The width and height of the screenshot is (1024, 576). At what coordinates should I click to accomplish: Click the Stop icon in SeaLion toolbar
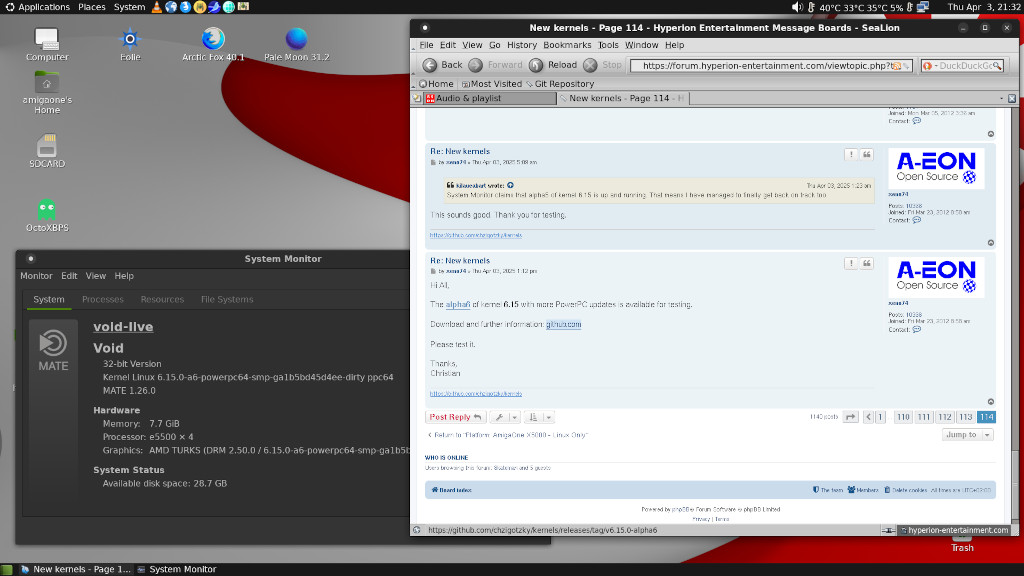[590, 65]
